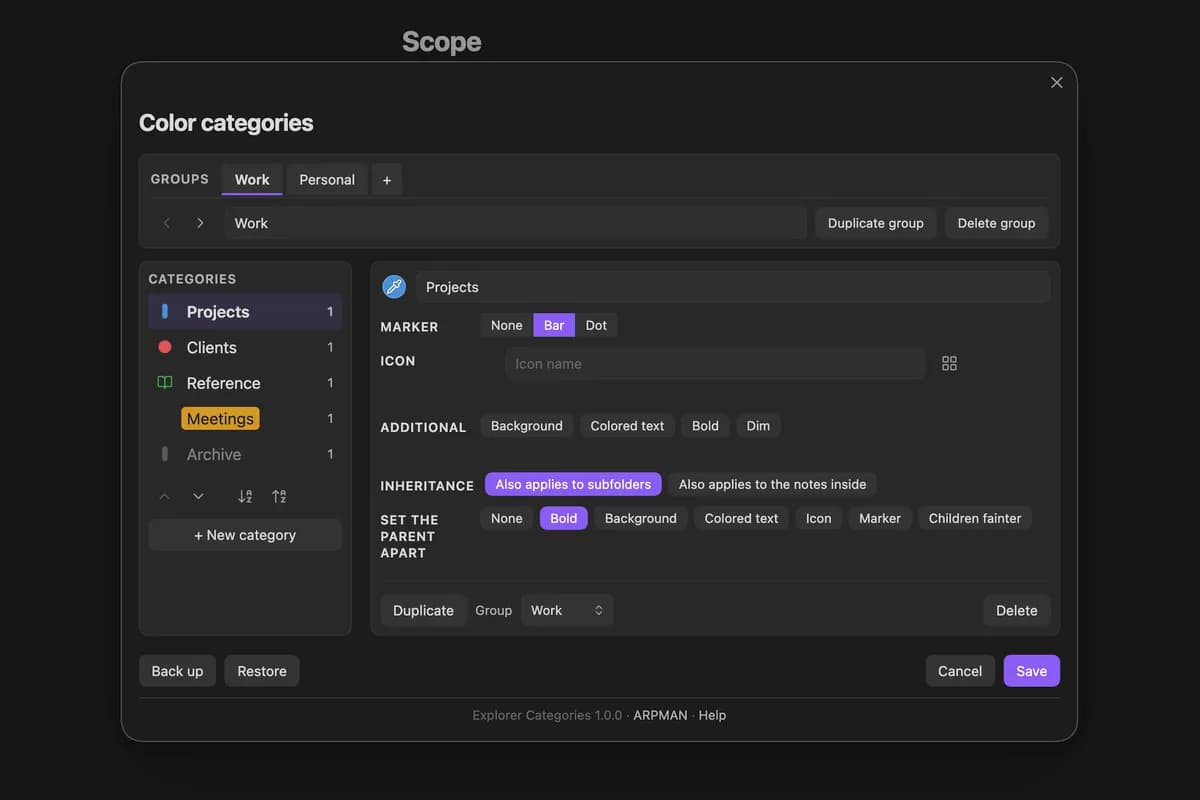The height and width of the screenshot is (800, 1200).
Task: Select the Meetings category row
Action: click(245, 418)
